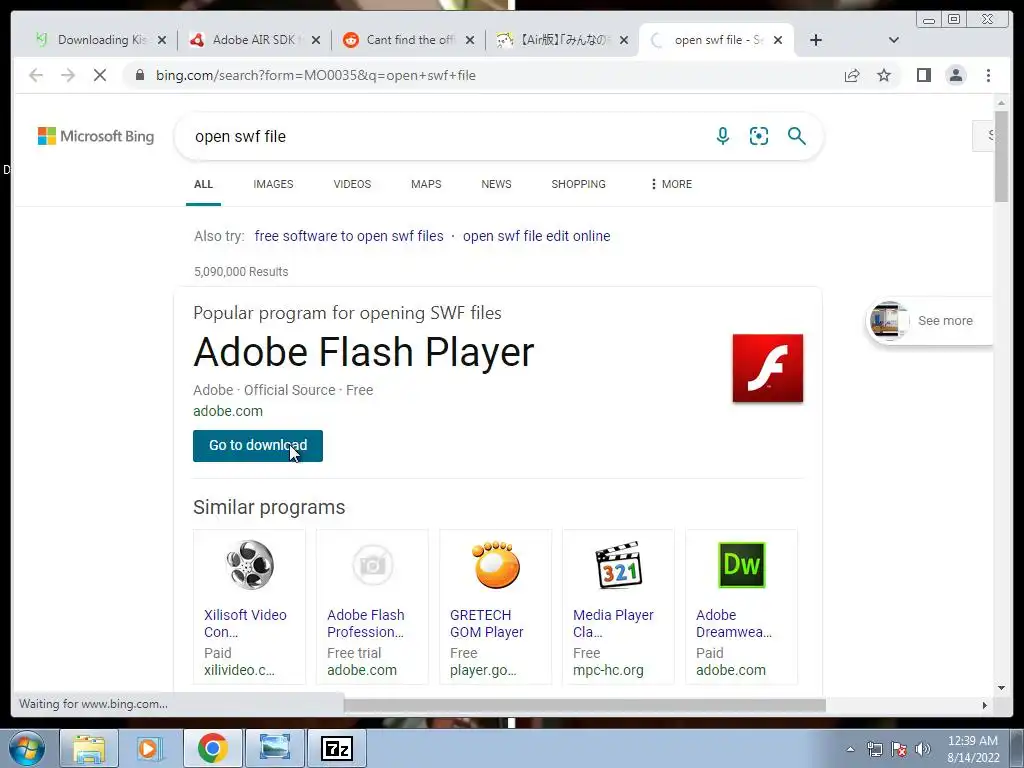Expand the Chrome tab search dropdown arrow

893,40
